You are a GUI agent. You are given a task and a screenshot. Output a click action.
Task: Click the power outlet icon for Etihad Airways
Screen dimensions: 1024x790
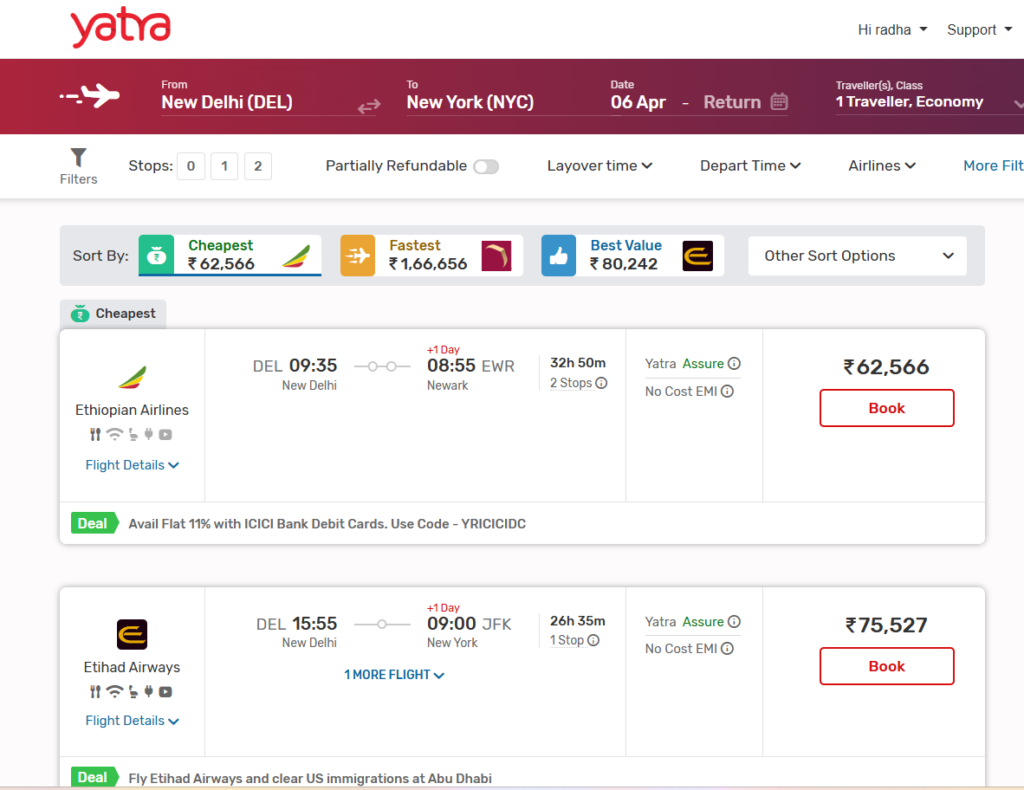tap(148, 691)
